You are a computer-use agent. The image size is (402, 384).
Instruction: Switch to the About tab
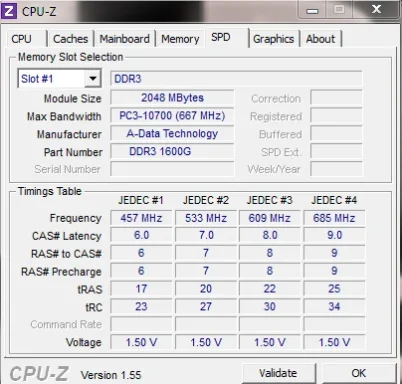tap(320, 39)
